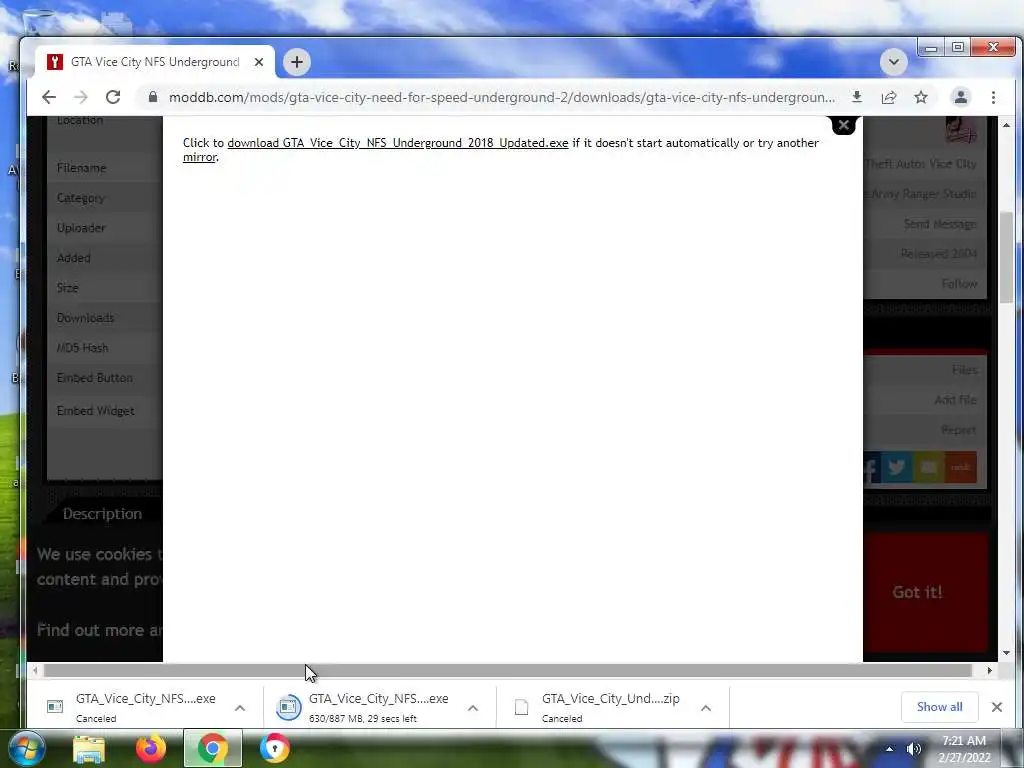This screenshot has height=768, width=1024.
Task: Click download GTA_Vice_City_NFS_Underground_2018_Updated.exe link
Action: pyautogui.click(x=398, y=143)
